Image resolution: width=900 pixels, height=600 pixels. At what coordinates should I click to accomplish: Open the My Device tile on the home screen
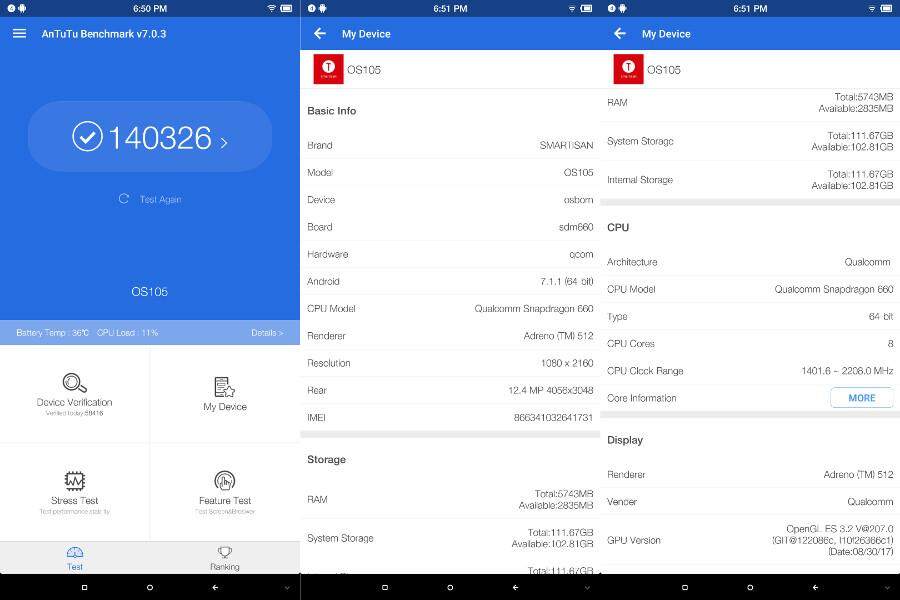pos(225,393)
